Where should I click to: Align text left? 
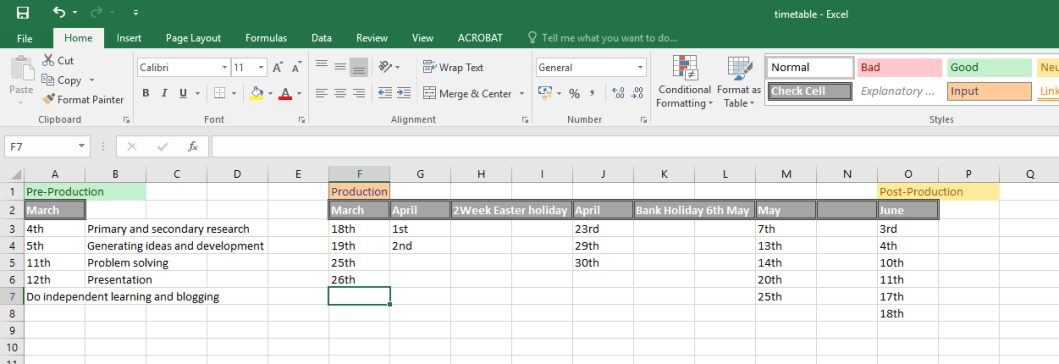pyautogui.click(x=322, y=93)
